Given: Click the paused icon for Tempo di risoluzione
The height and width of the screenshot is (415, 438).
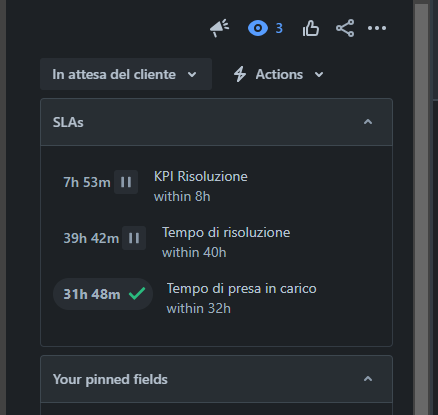Looking at the screenshot, I should point(134,238).
